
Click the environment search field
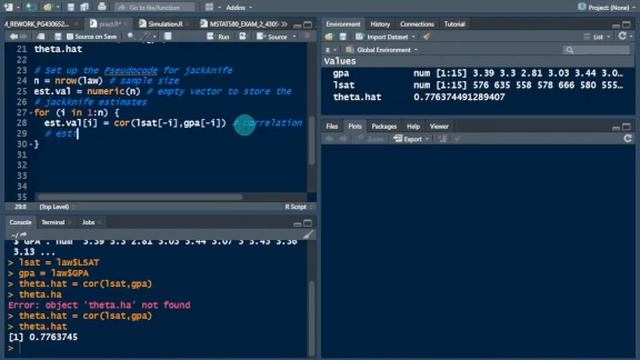(x=596, y=50)
